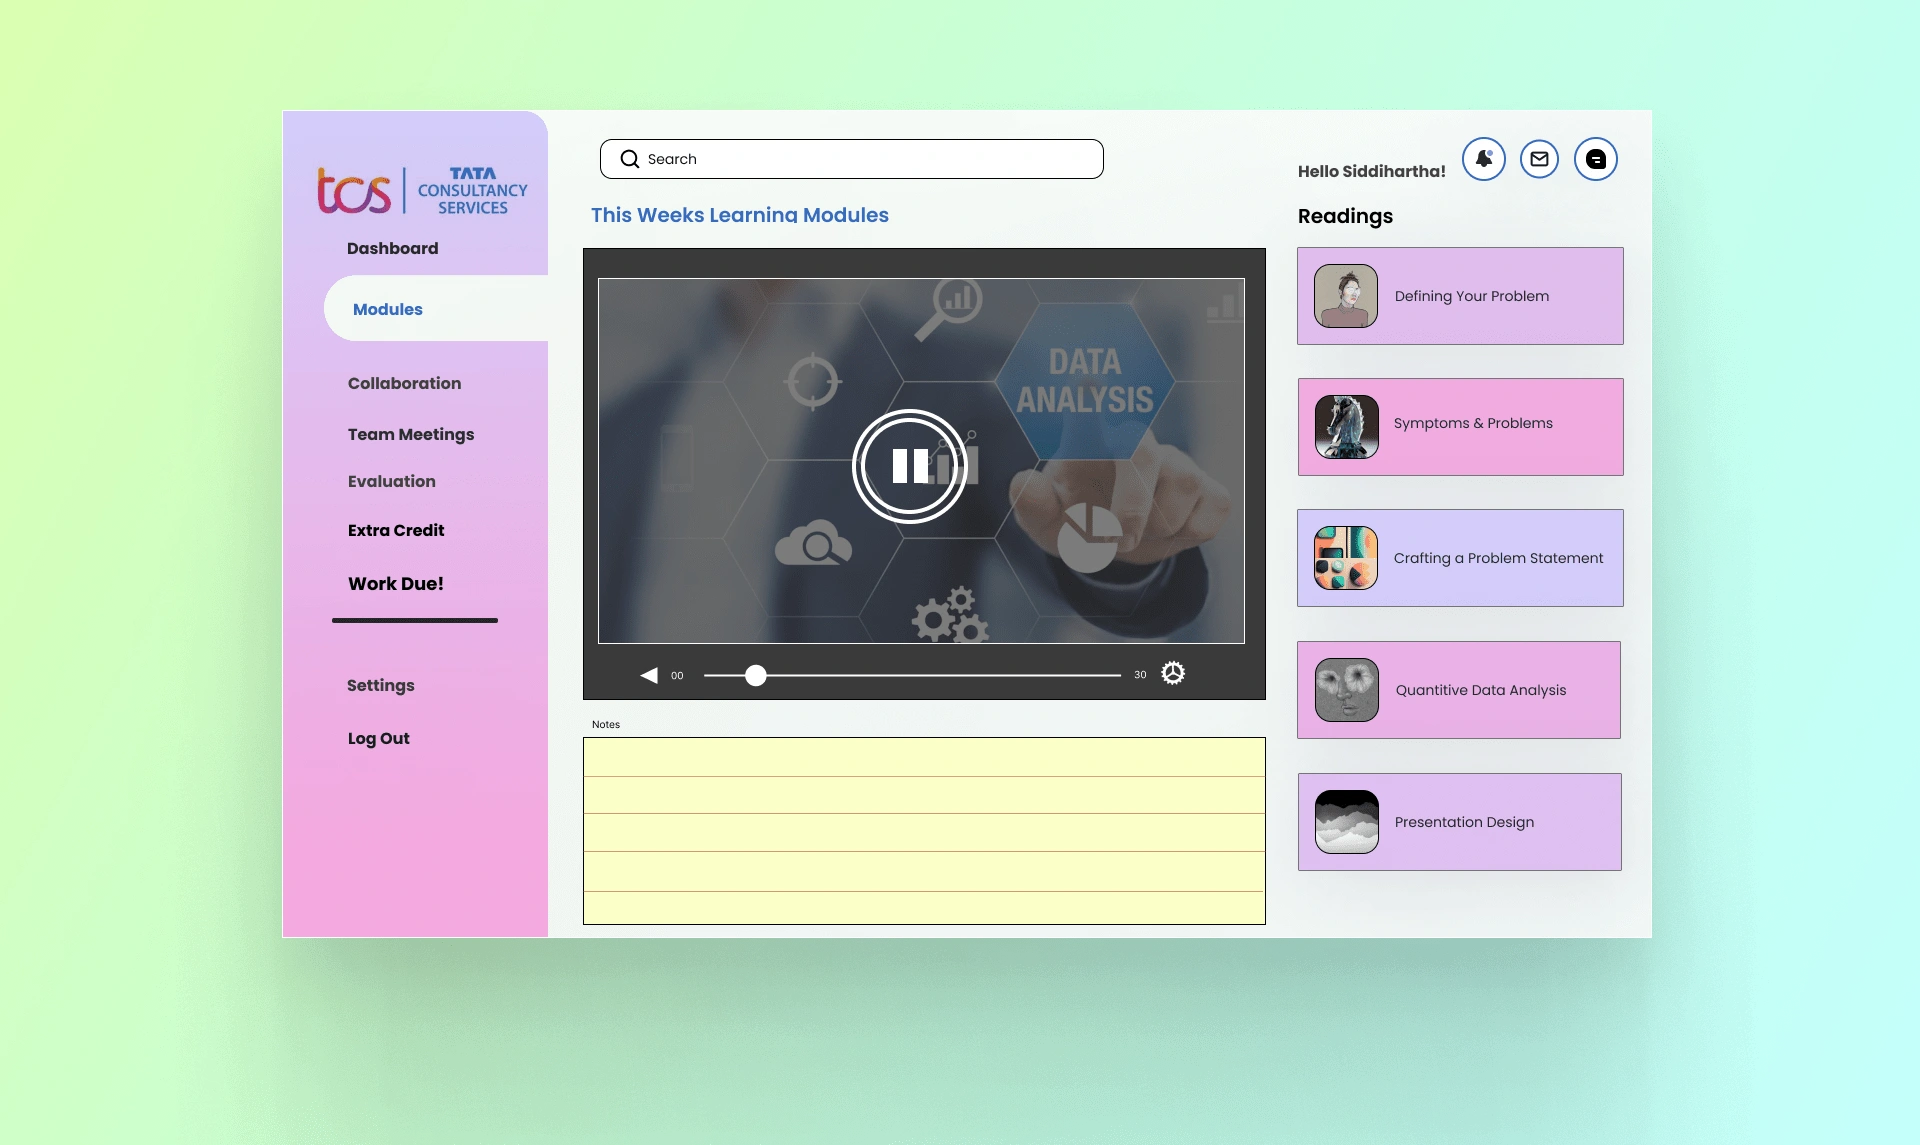Click the video settings gear icon
Image resolution: width=1920 pixels, height=1145 pixels.
click(x=1173, y=673)
